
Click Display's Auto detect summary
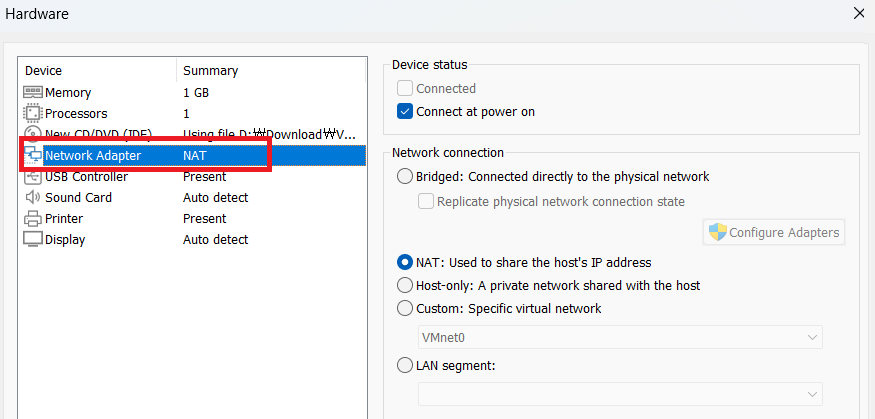pyautogui.click(x=215, y=240)
